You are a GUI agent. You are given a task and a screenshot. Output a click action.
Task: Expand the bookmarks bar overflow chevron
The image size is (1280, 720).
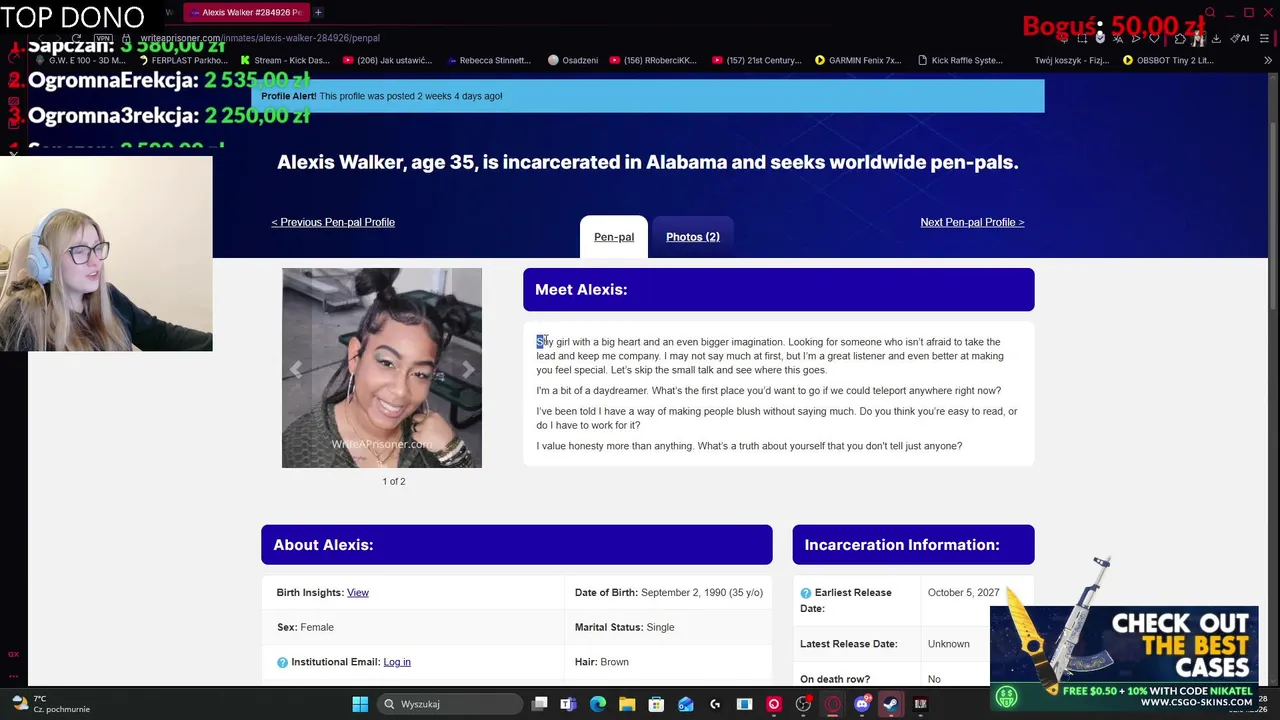tap(1270, 60)
